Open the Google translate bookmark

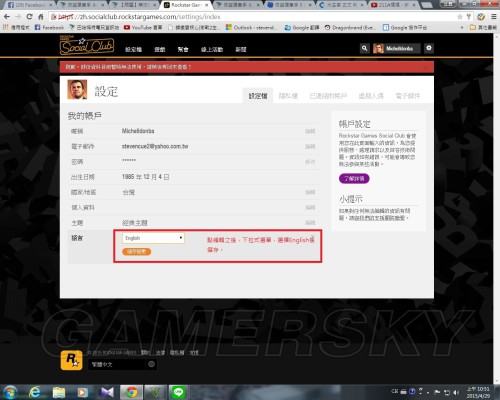coord(302,27)
